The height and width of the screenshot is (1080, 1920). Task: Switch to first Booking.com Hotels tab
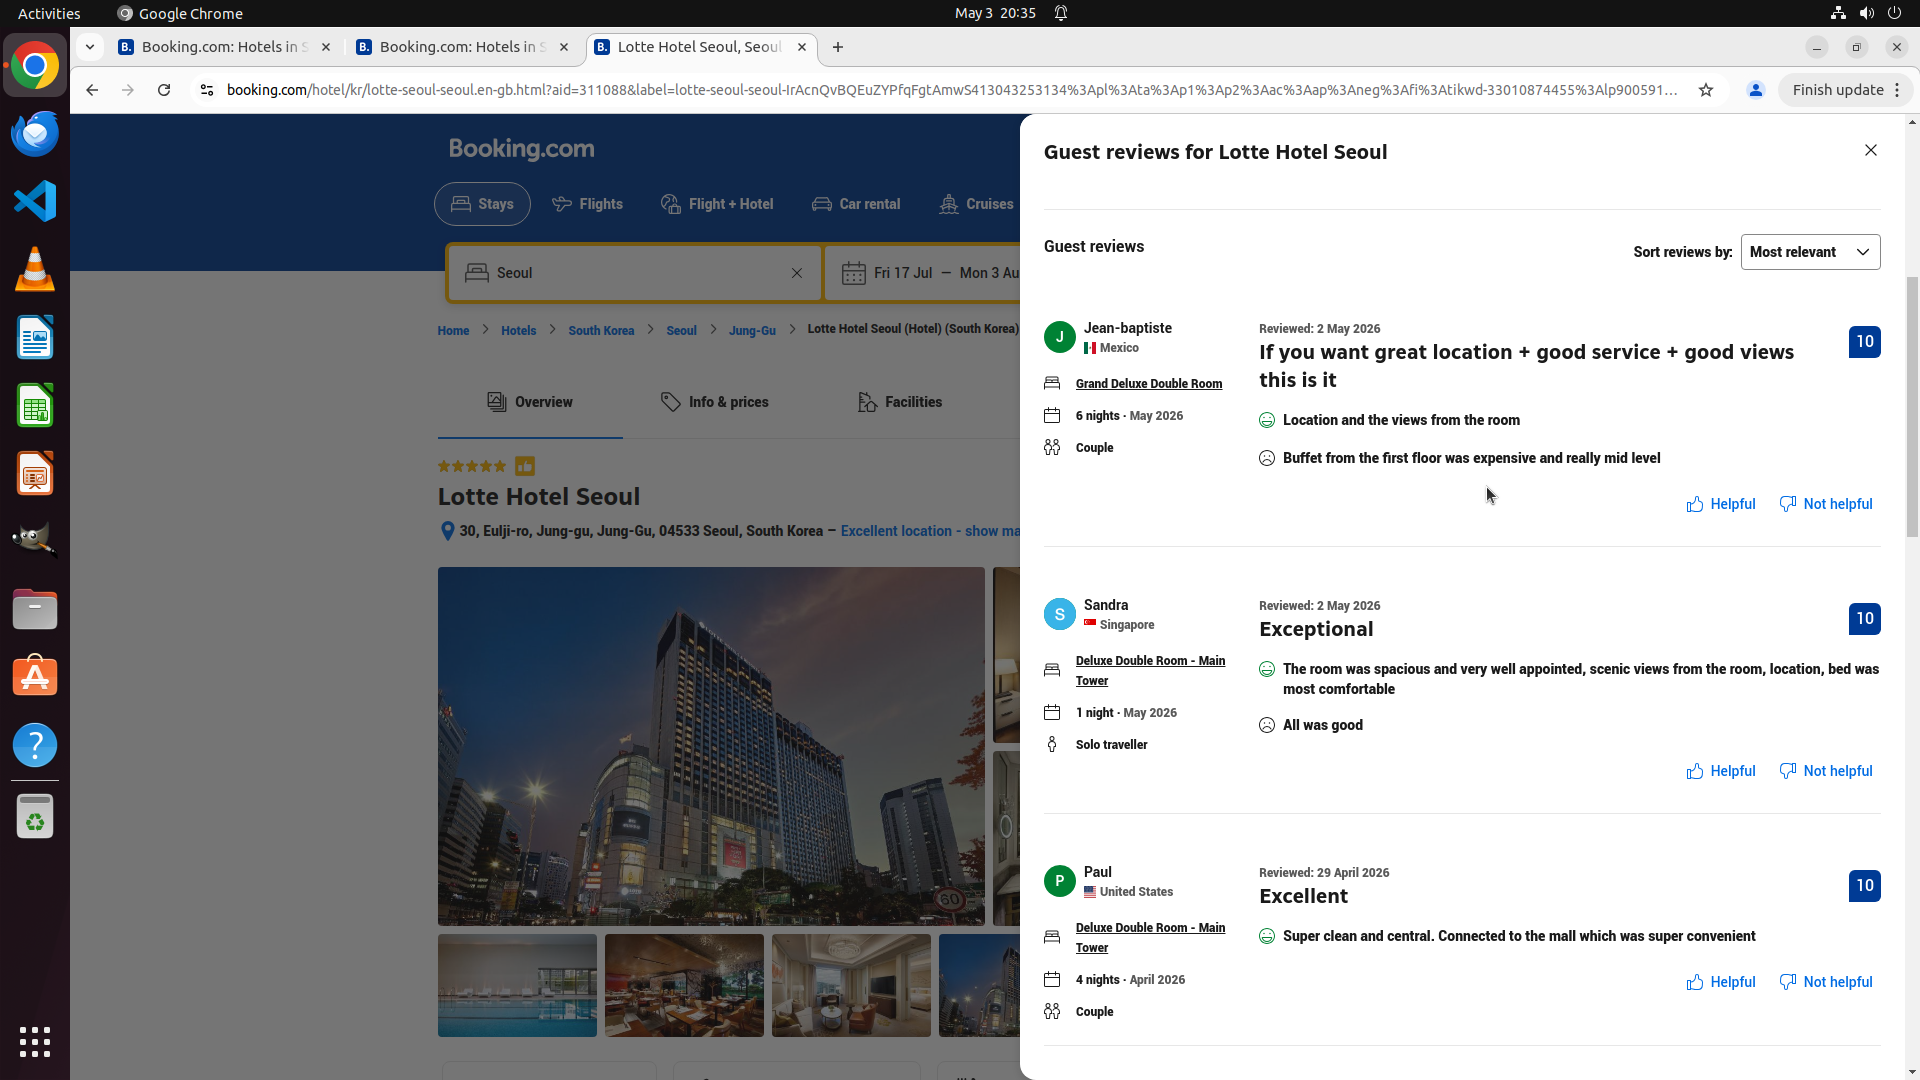pos(224,47)
